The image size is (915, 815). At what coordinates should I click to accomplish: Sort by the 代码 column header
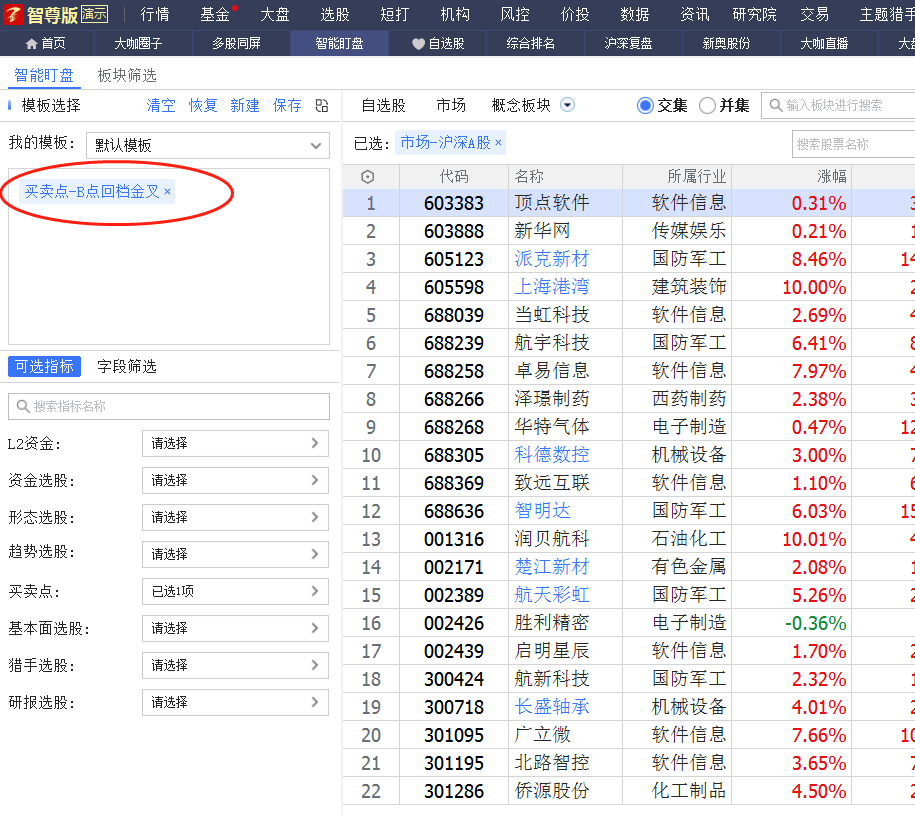454,177
